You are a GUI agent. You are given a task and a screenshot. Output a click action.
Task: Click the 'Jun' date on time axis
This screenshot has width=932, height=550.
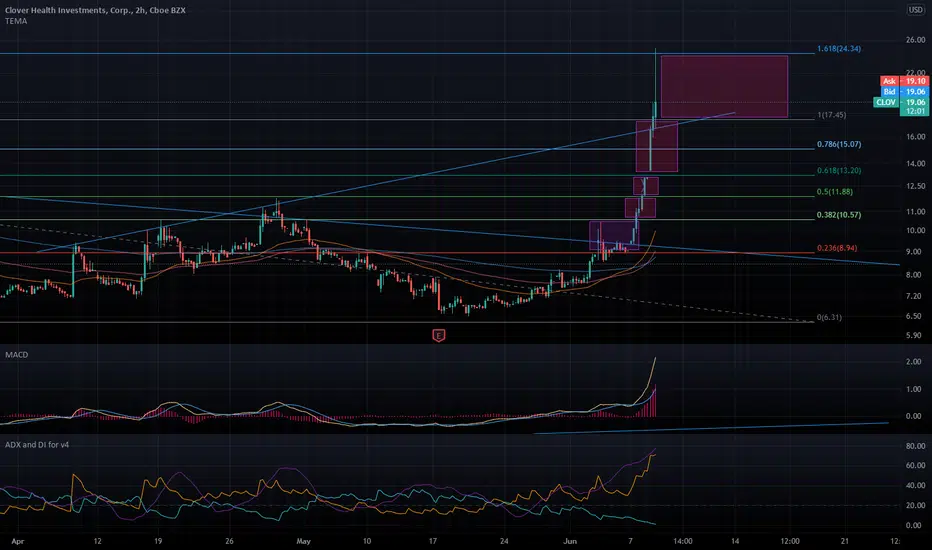tap(570, 541)
